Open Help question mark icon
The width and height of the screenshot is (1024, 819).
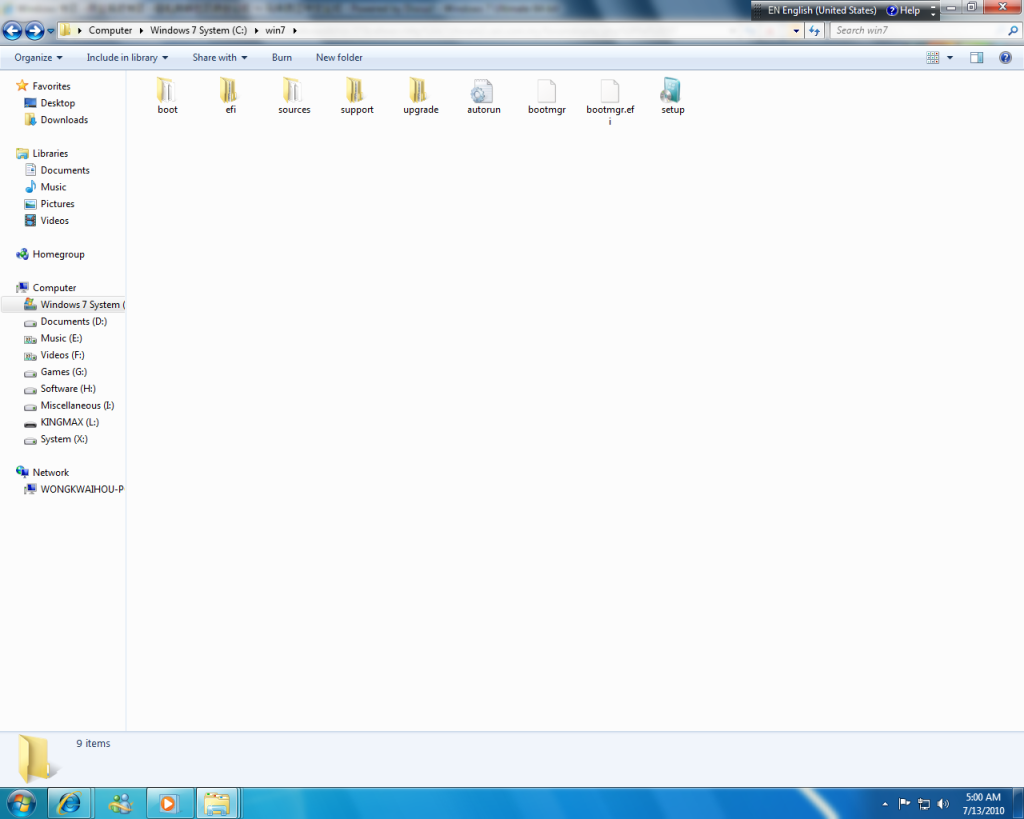[892, 11]
